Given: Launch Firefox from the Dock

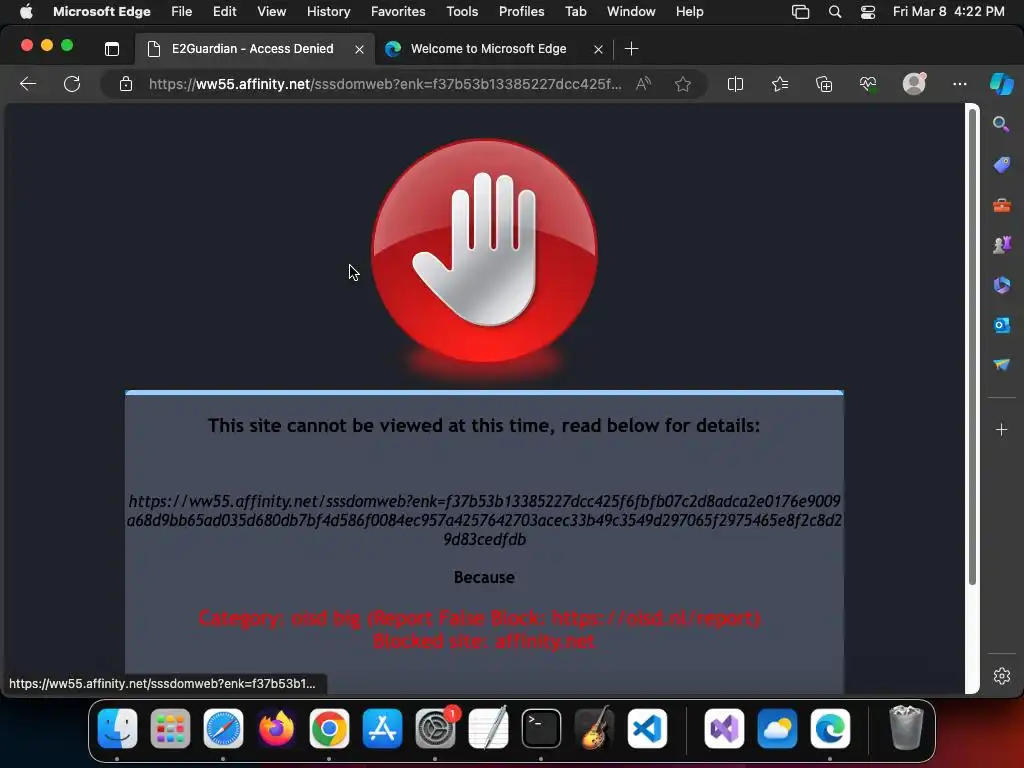Looking at the screenshot, I should [276, 728].
